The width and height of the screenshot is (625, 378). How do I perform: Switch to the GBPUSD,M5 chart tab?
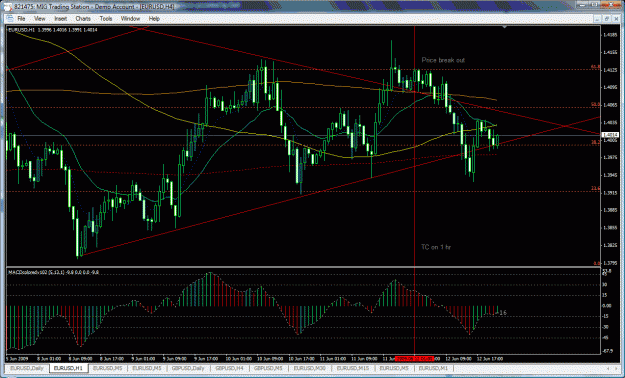point(268,368)
